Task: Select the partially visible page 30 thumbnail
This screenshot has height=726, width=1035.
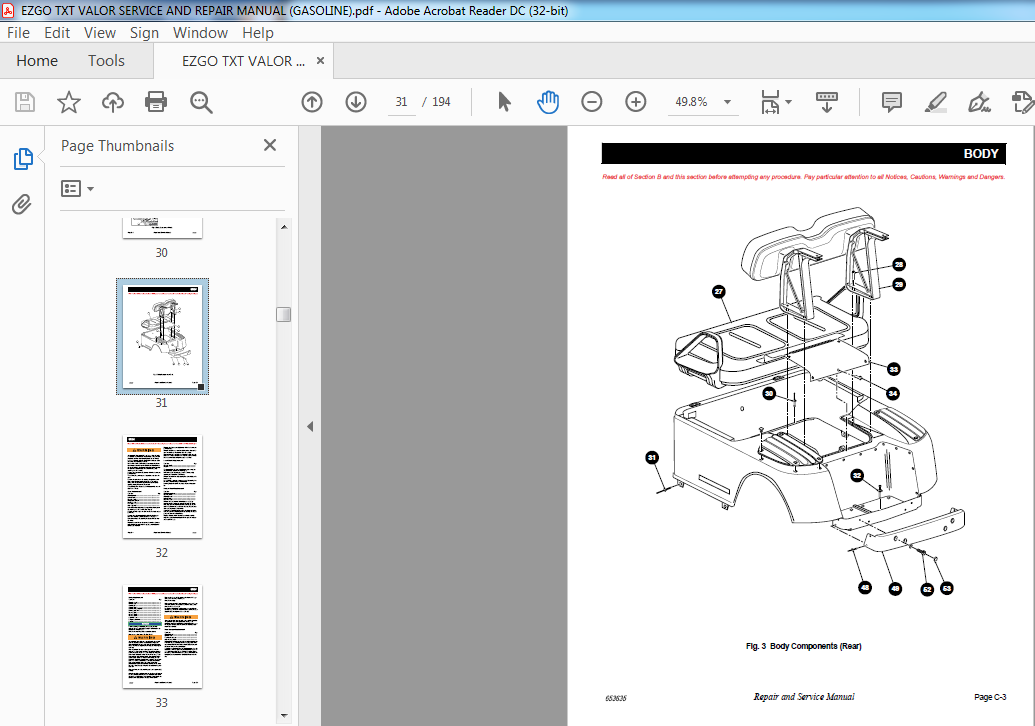Action: [x=162, y=228]
